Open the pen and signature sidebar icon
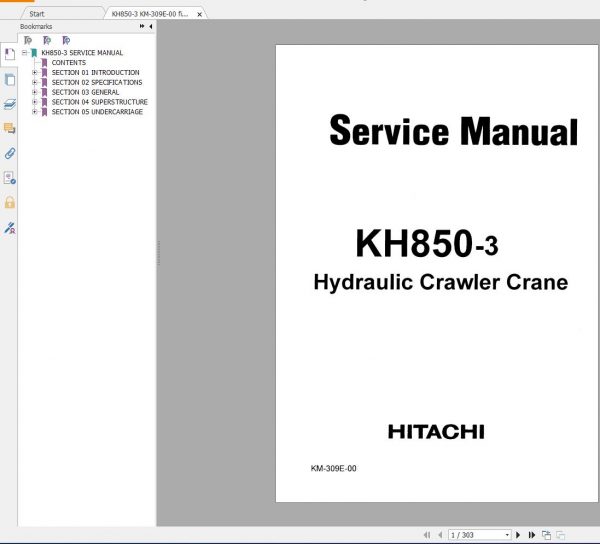The image size is (600, 544). tap(10, 228)
